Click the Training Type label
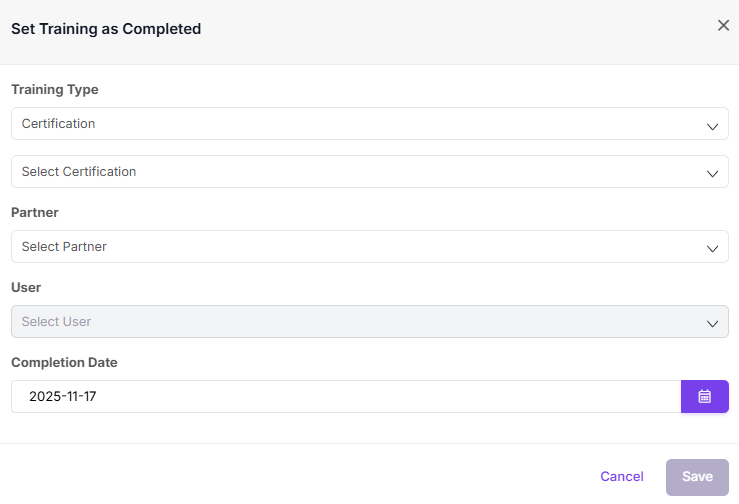Viewport: 739px width, 504px height. pyautogui.click(x=55, y=90)
